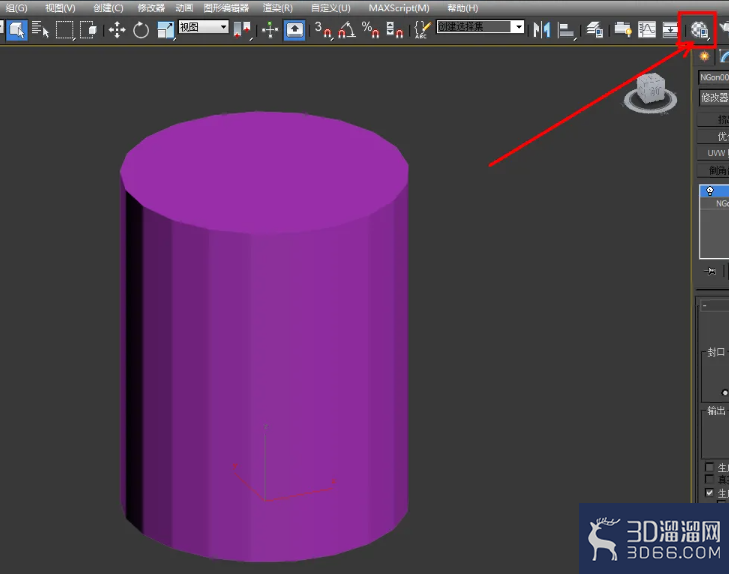Enable the first unchecked option checkbox
729x574 pixels.
coord(709,467)
